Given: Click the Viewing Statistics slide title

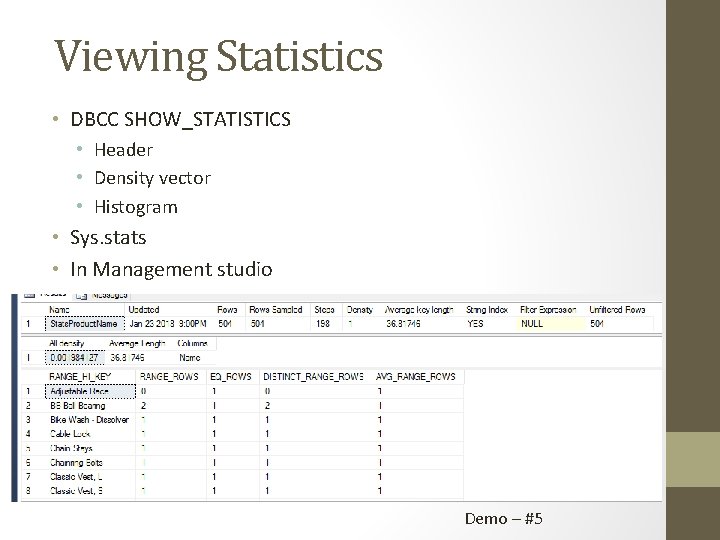Looking at the screenshot, I should tap(219, 57).
